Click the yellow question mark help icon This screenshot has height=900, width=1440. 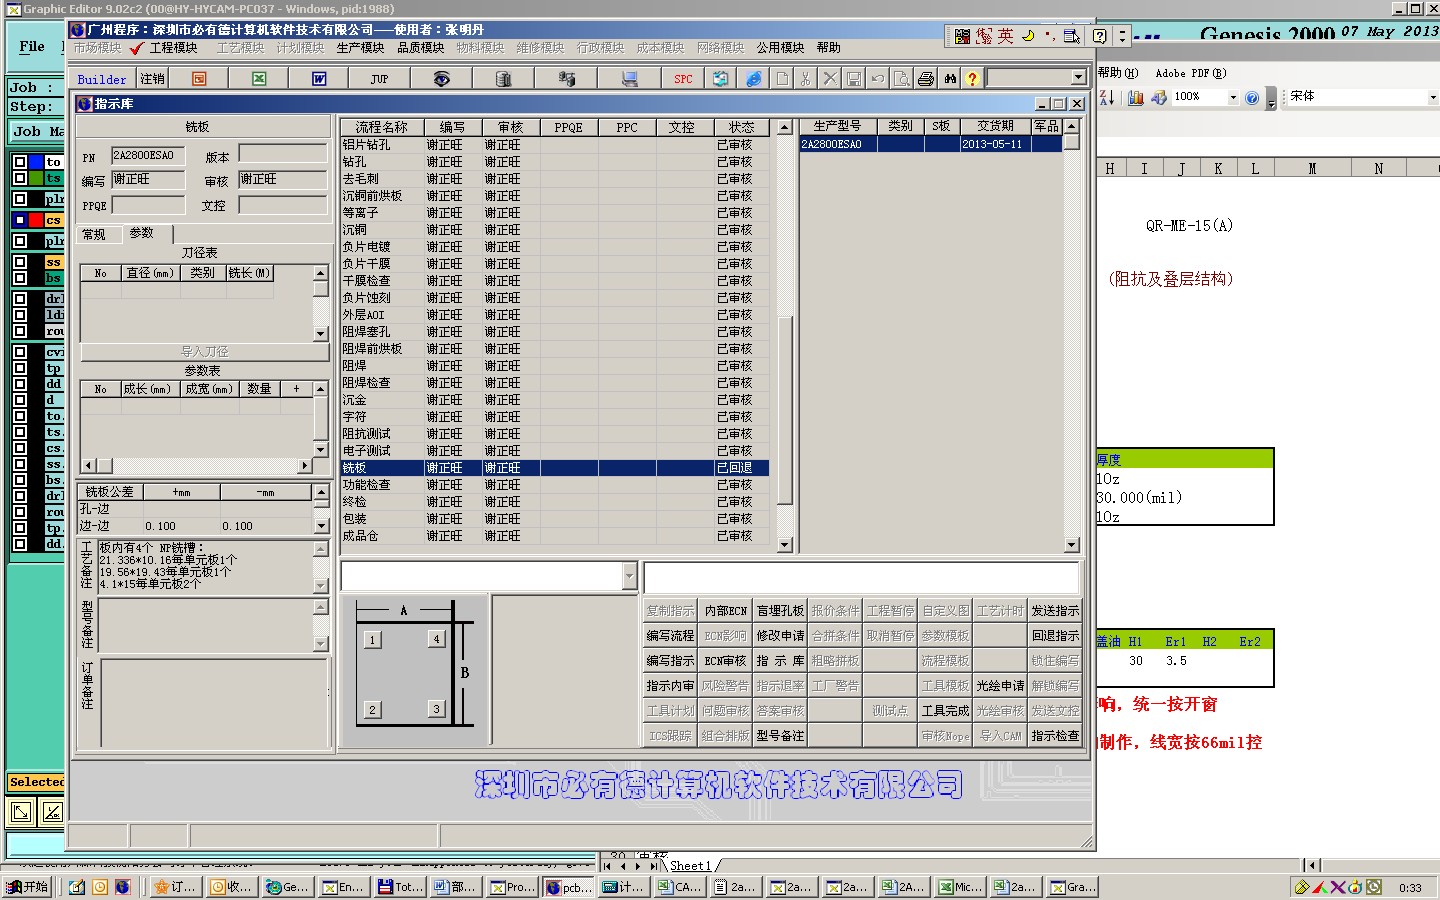tap(972, 79)
